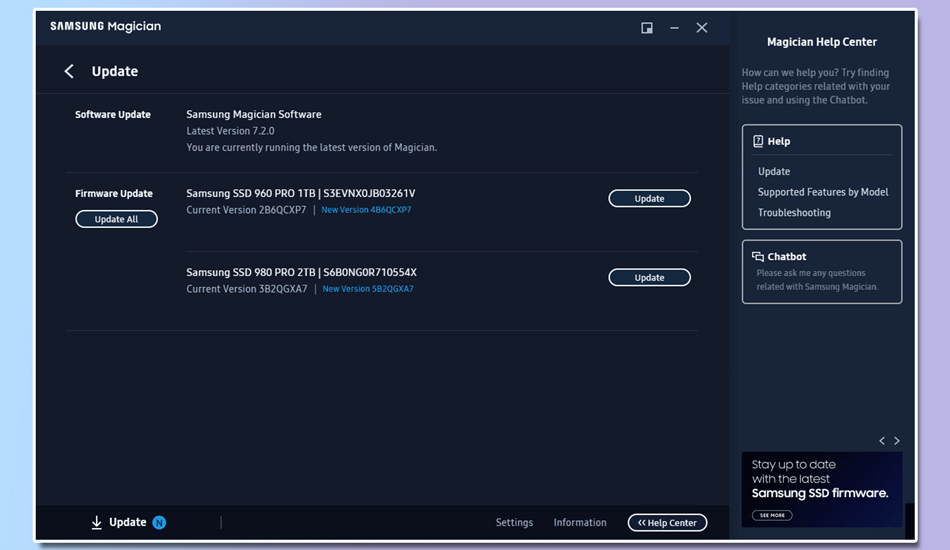Viewport: 950px width, 550px height.
Task: Click the Chatbot speech bubble icon
Action: 758,257
